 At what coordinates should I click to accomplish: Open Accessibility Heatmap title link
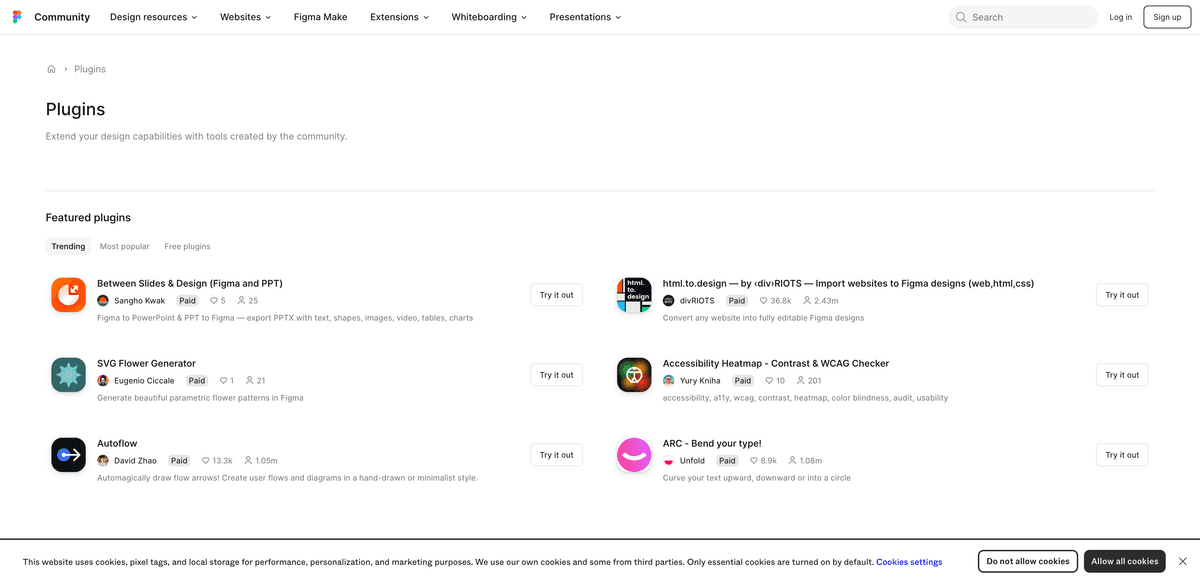(776, 364)
